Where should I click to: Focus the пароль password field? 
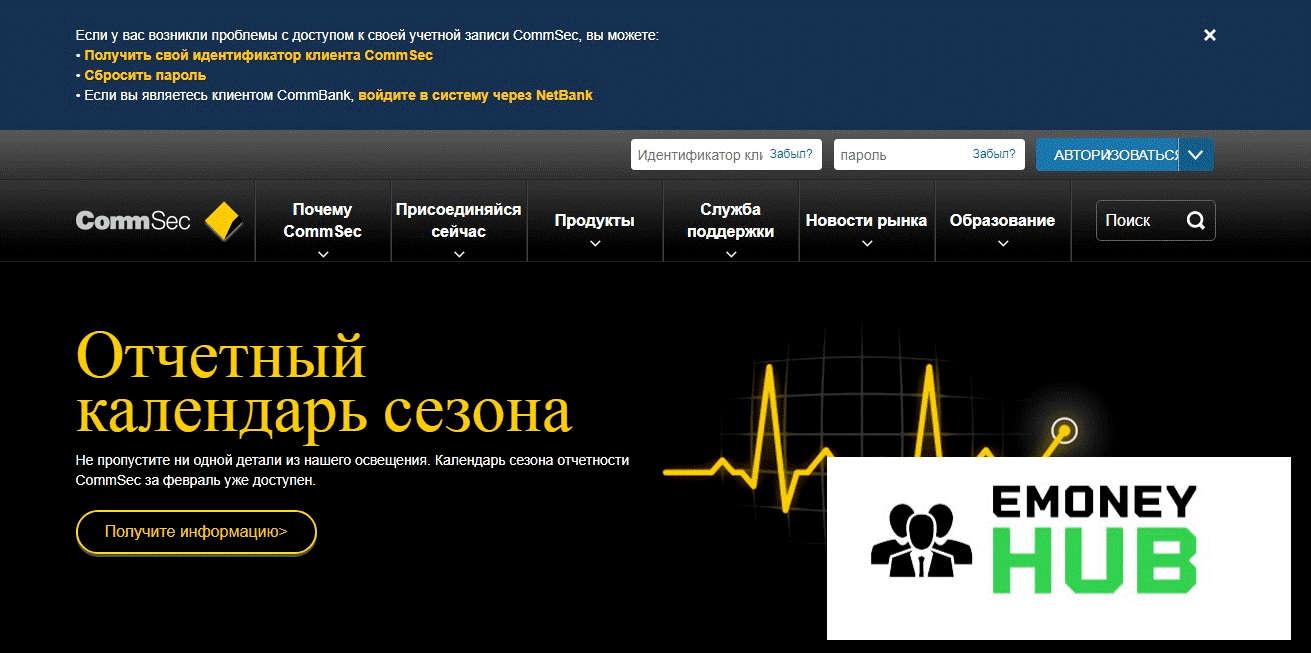tap(929, 155)
